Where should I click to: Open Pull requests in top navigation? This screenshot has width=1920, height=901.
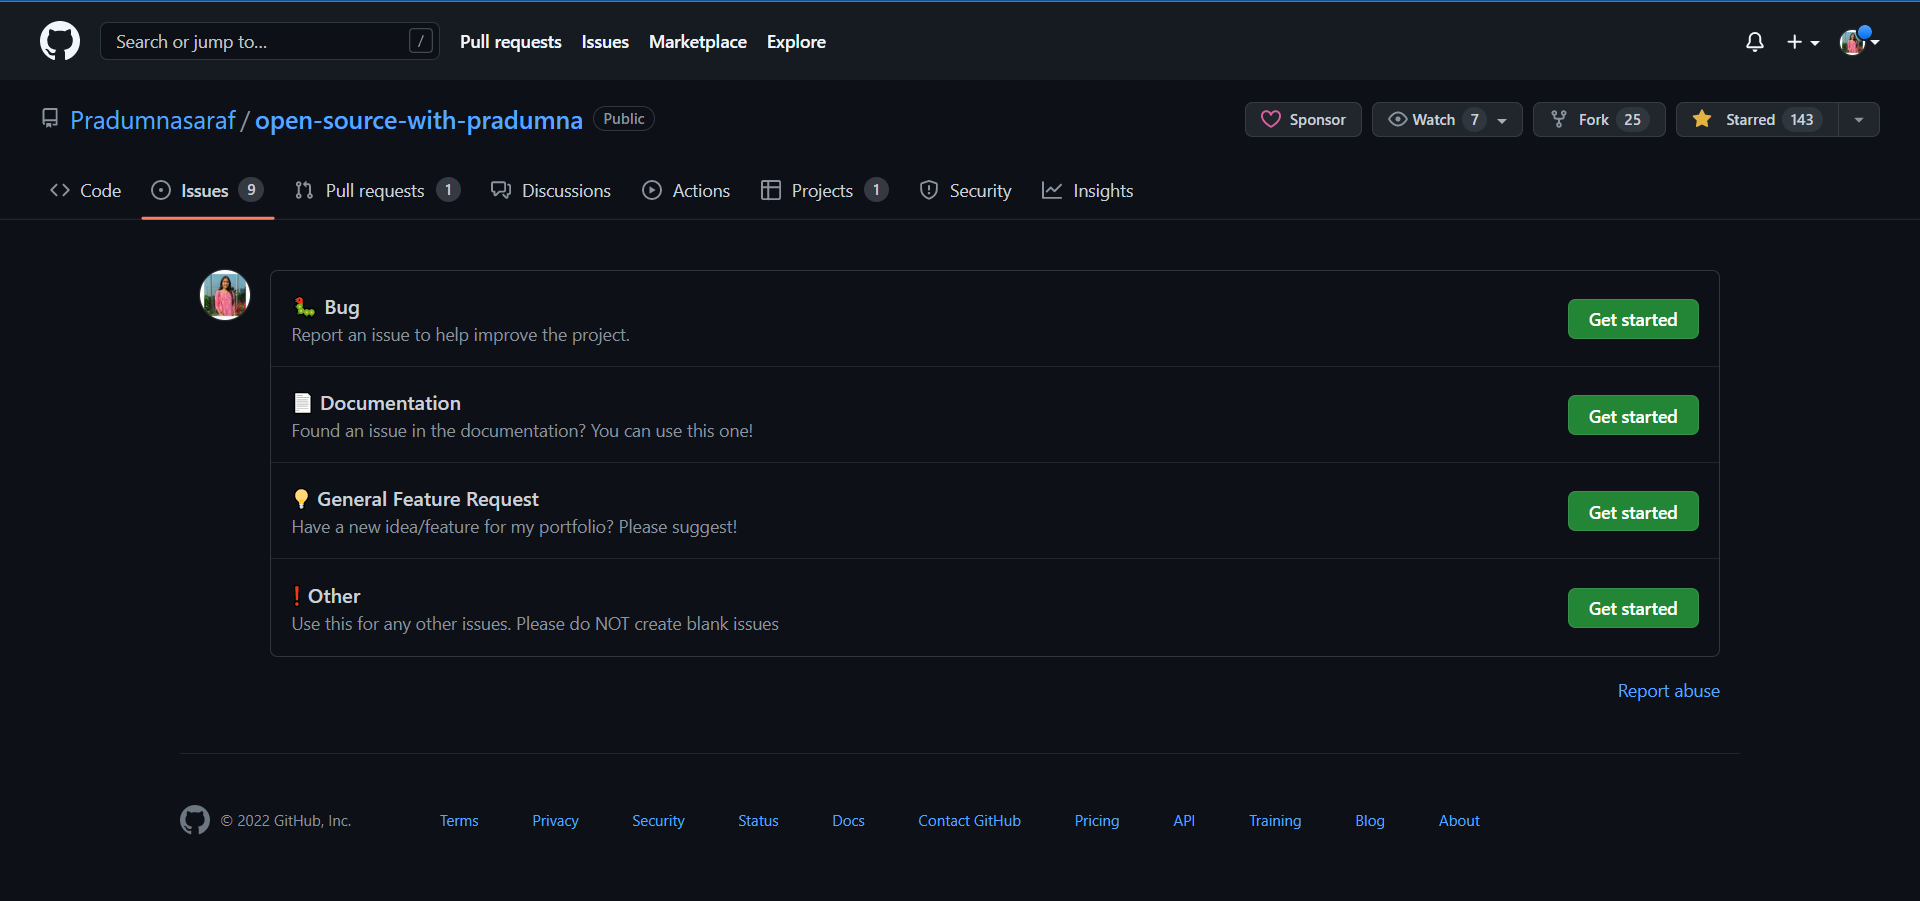[510, 42]
